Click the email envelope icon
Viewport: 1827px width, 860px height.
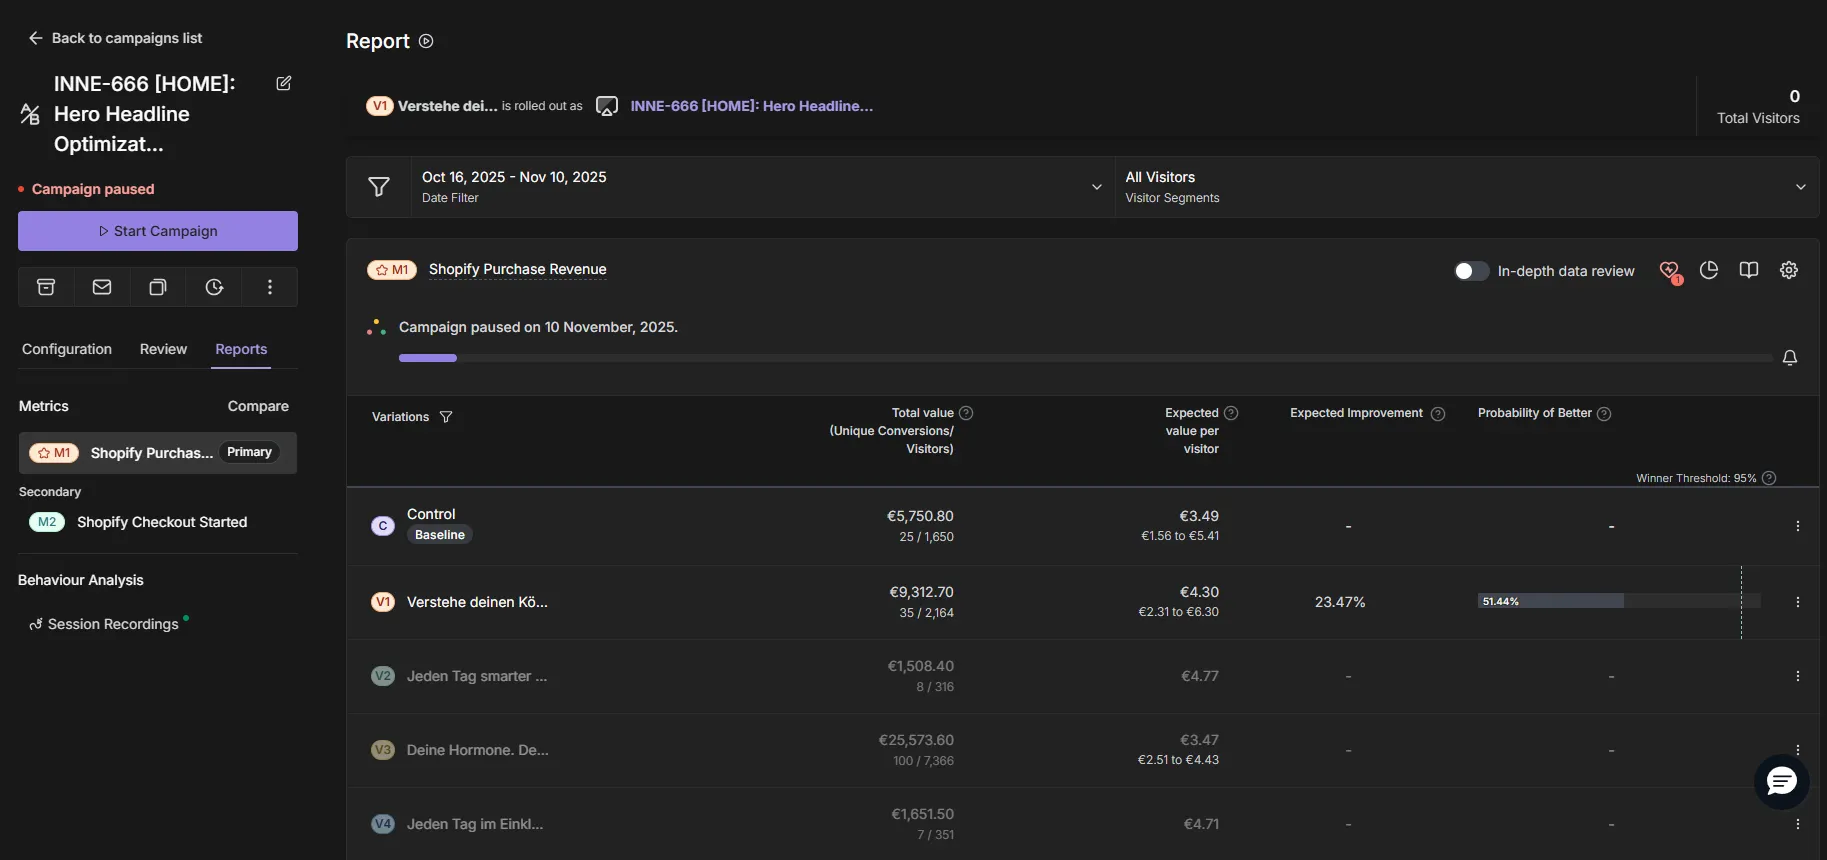(102, 287)
